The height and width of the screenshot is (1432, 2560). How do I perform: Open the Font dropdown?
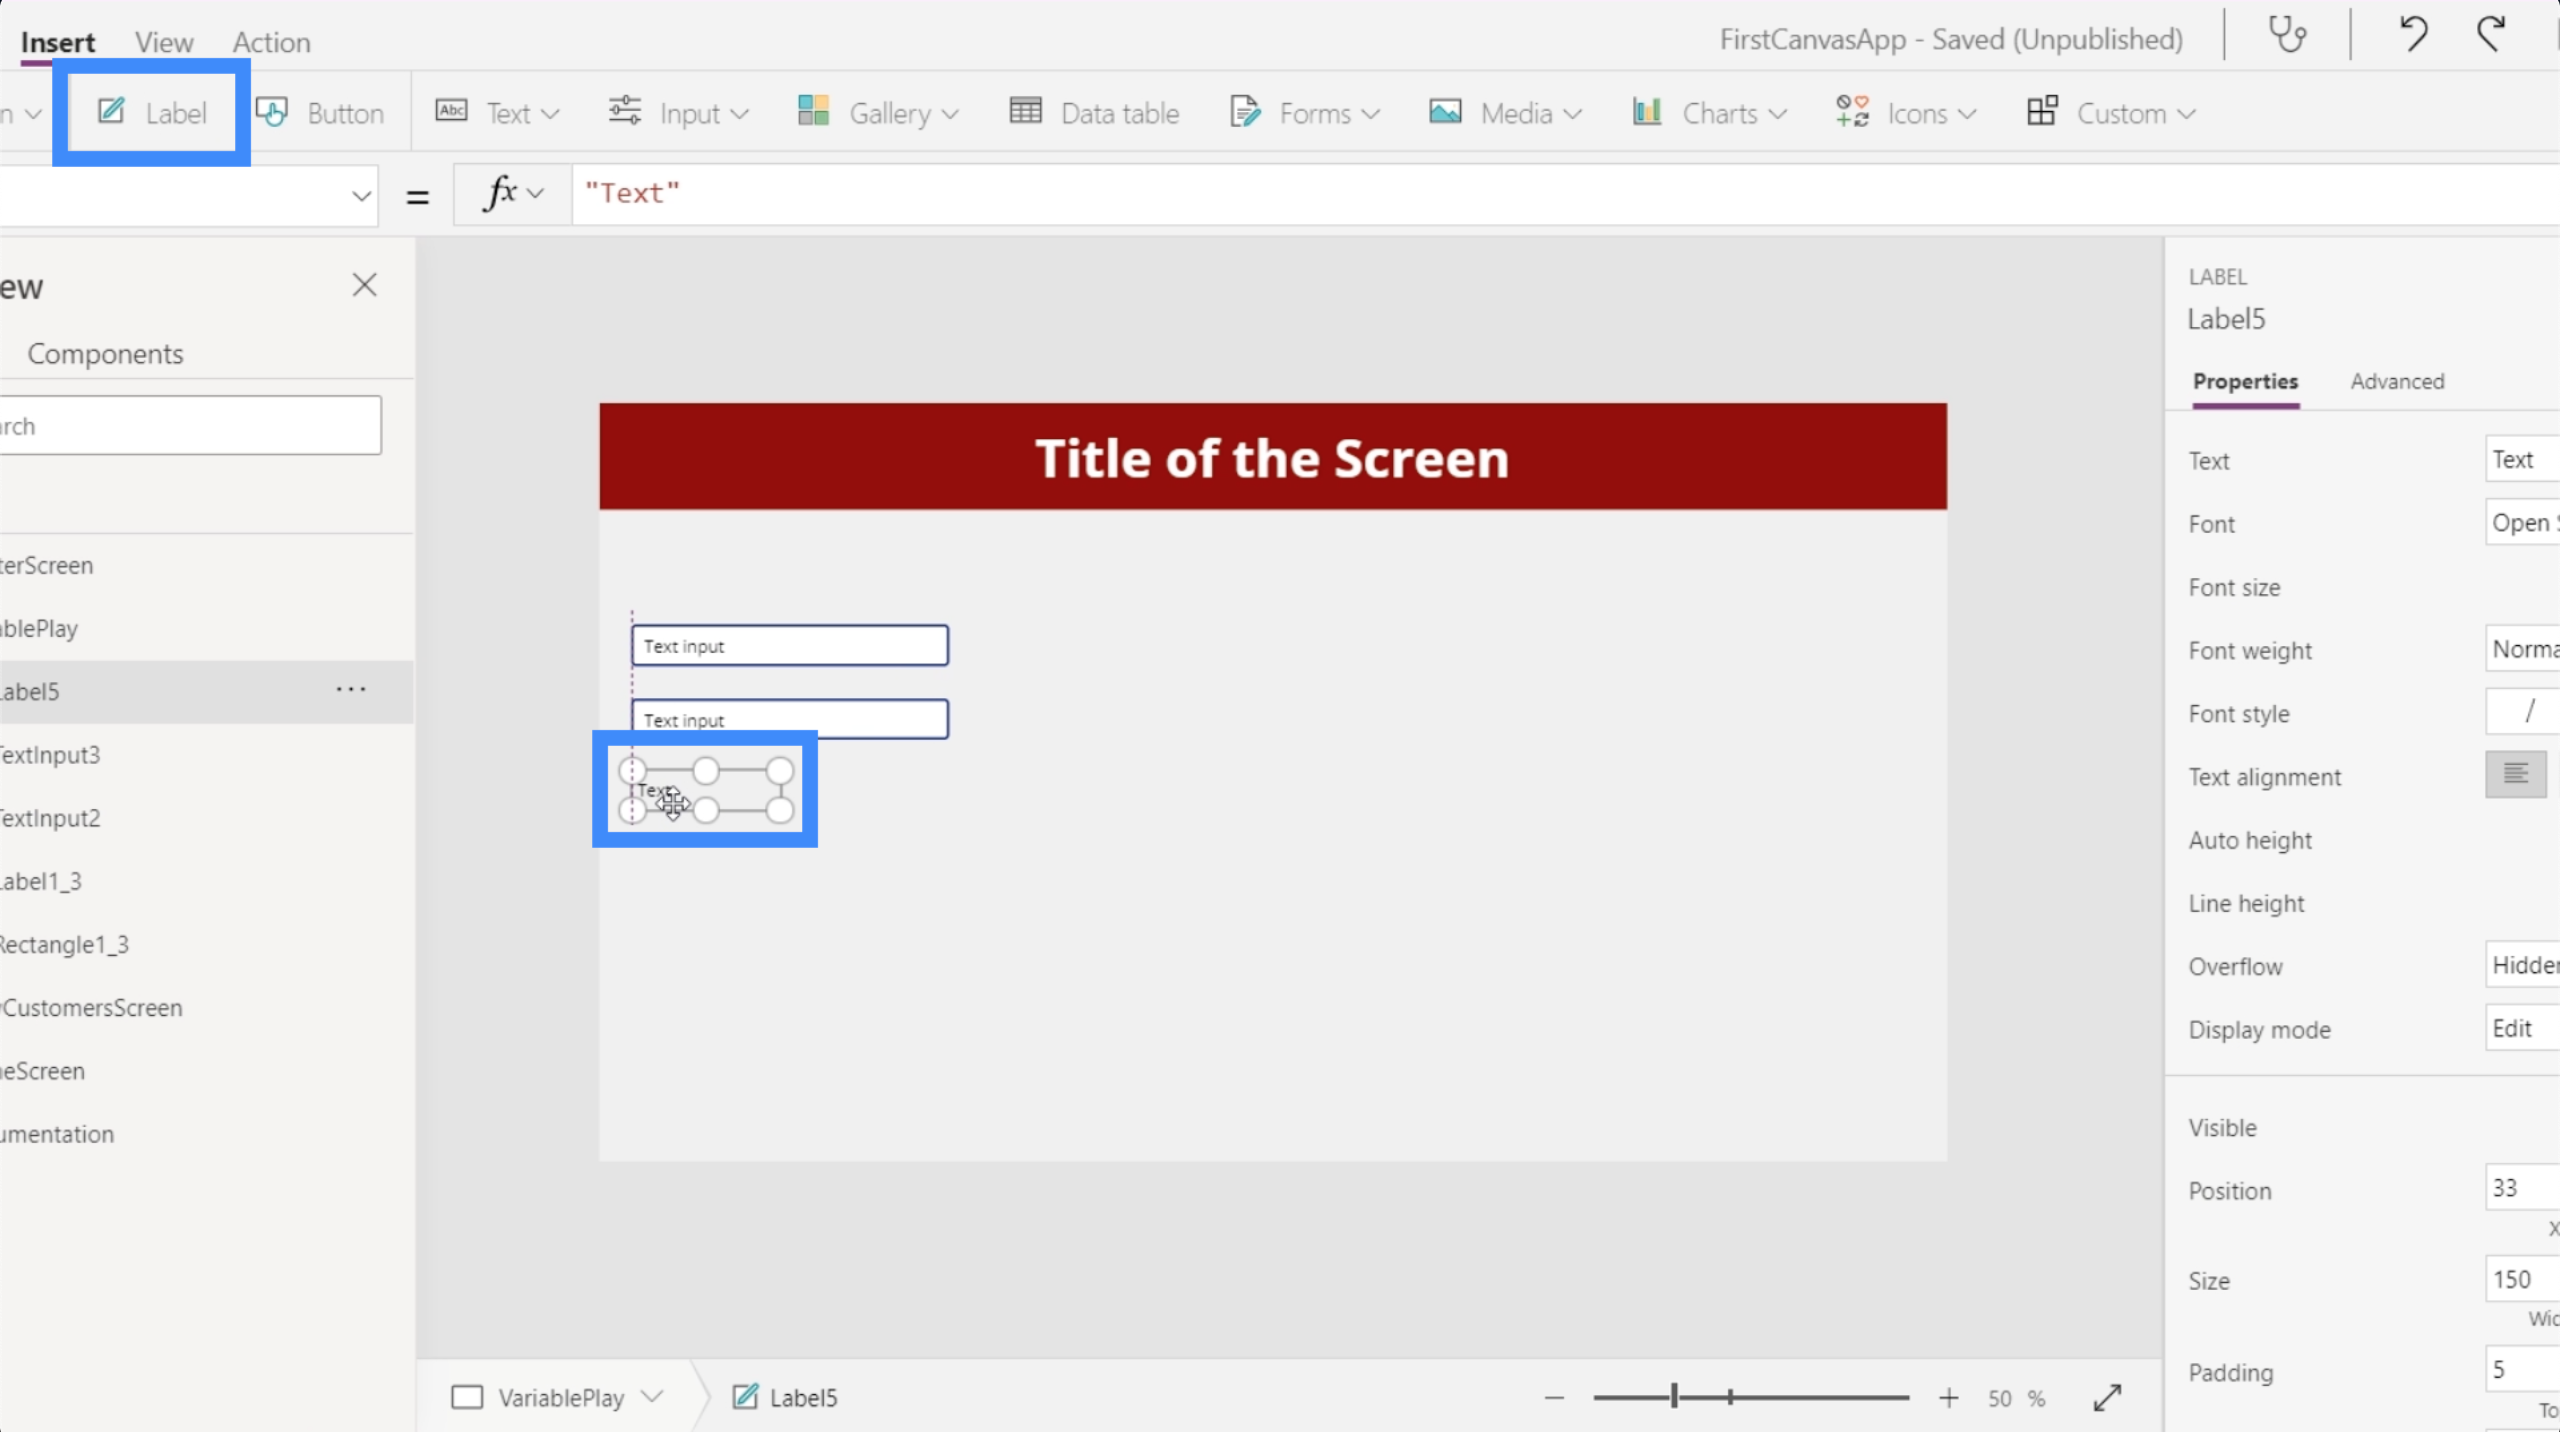(x=2522, y=522)
